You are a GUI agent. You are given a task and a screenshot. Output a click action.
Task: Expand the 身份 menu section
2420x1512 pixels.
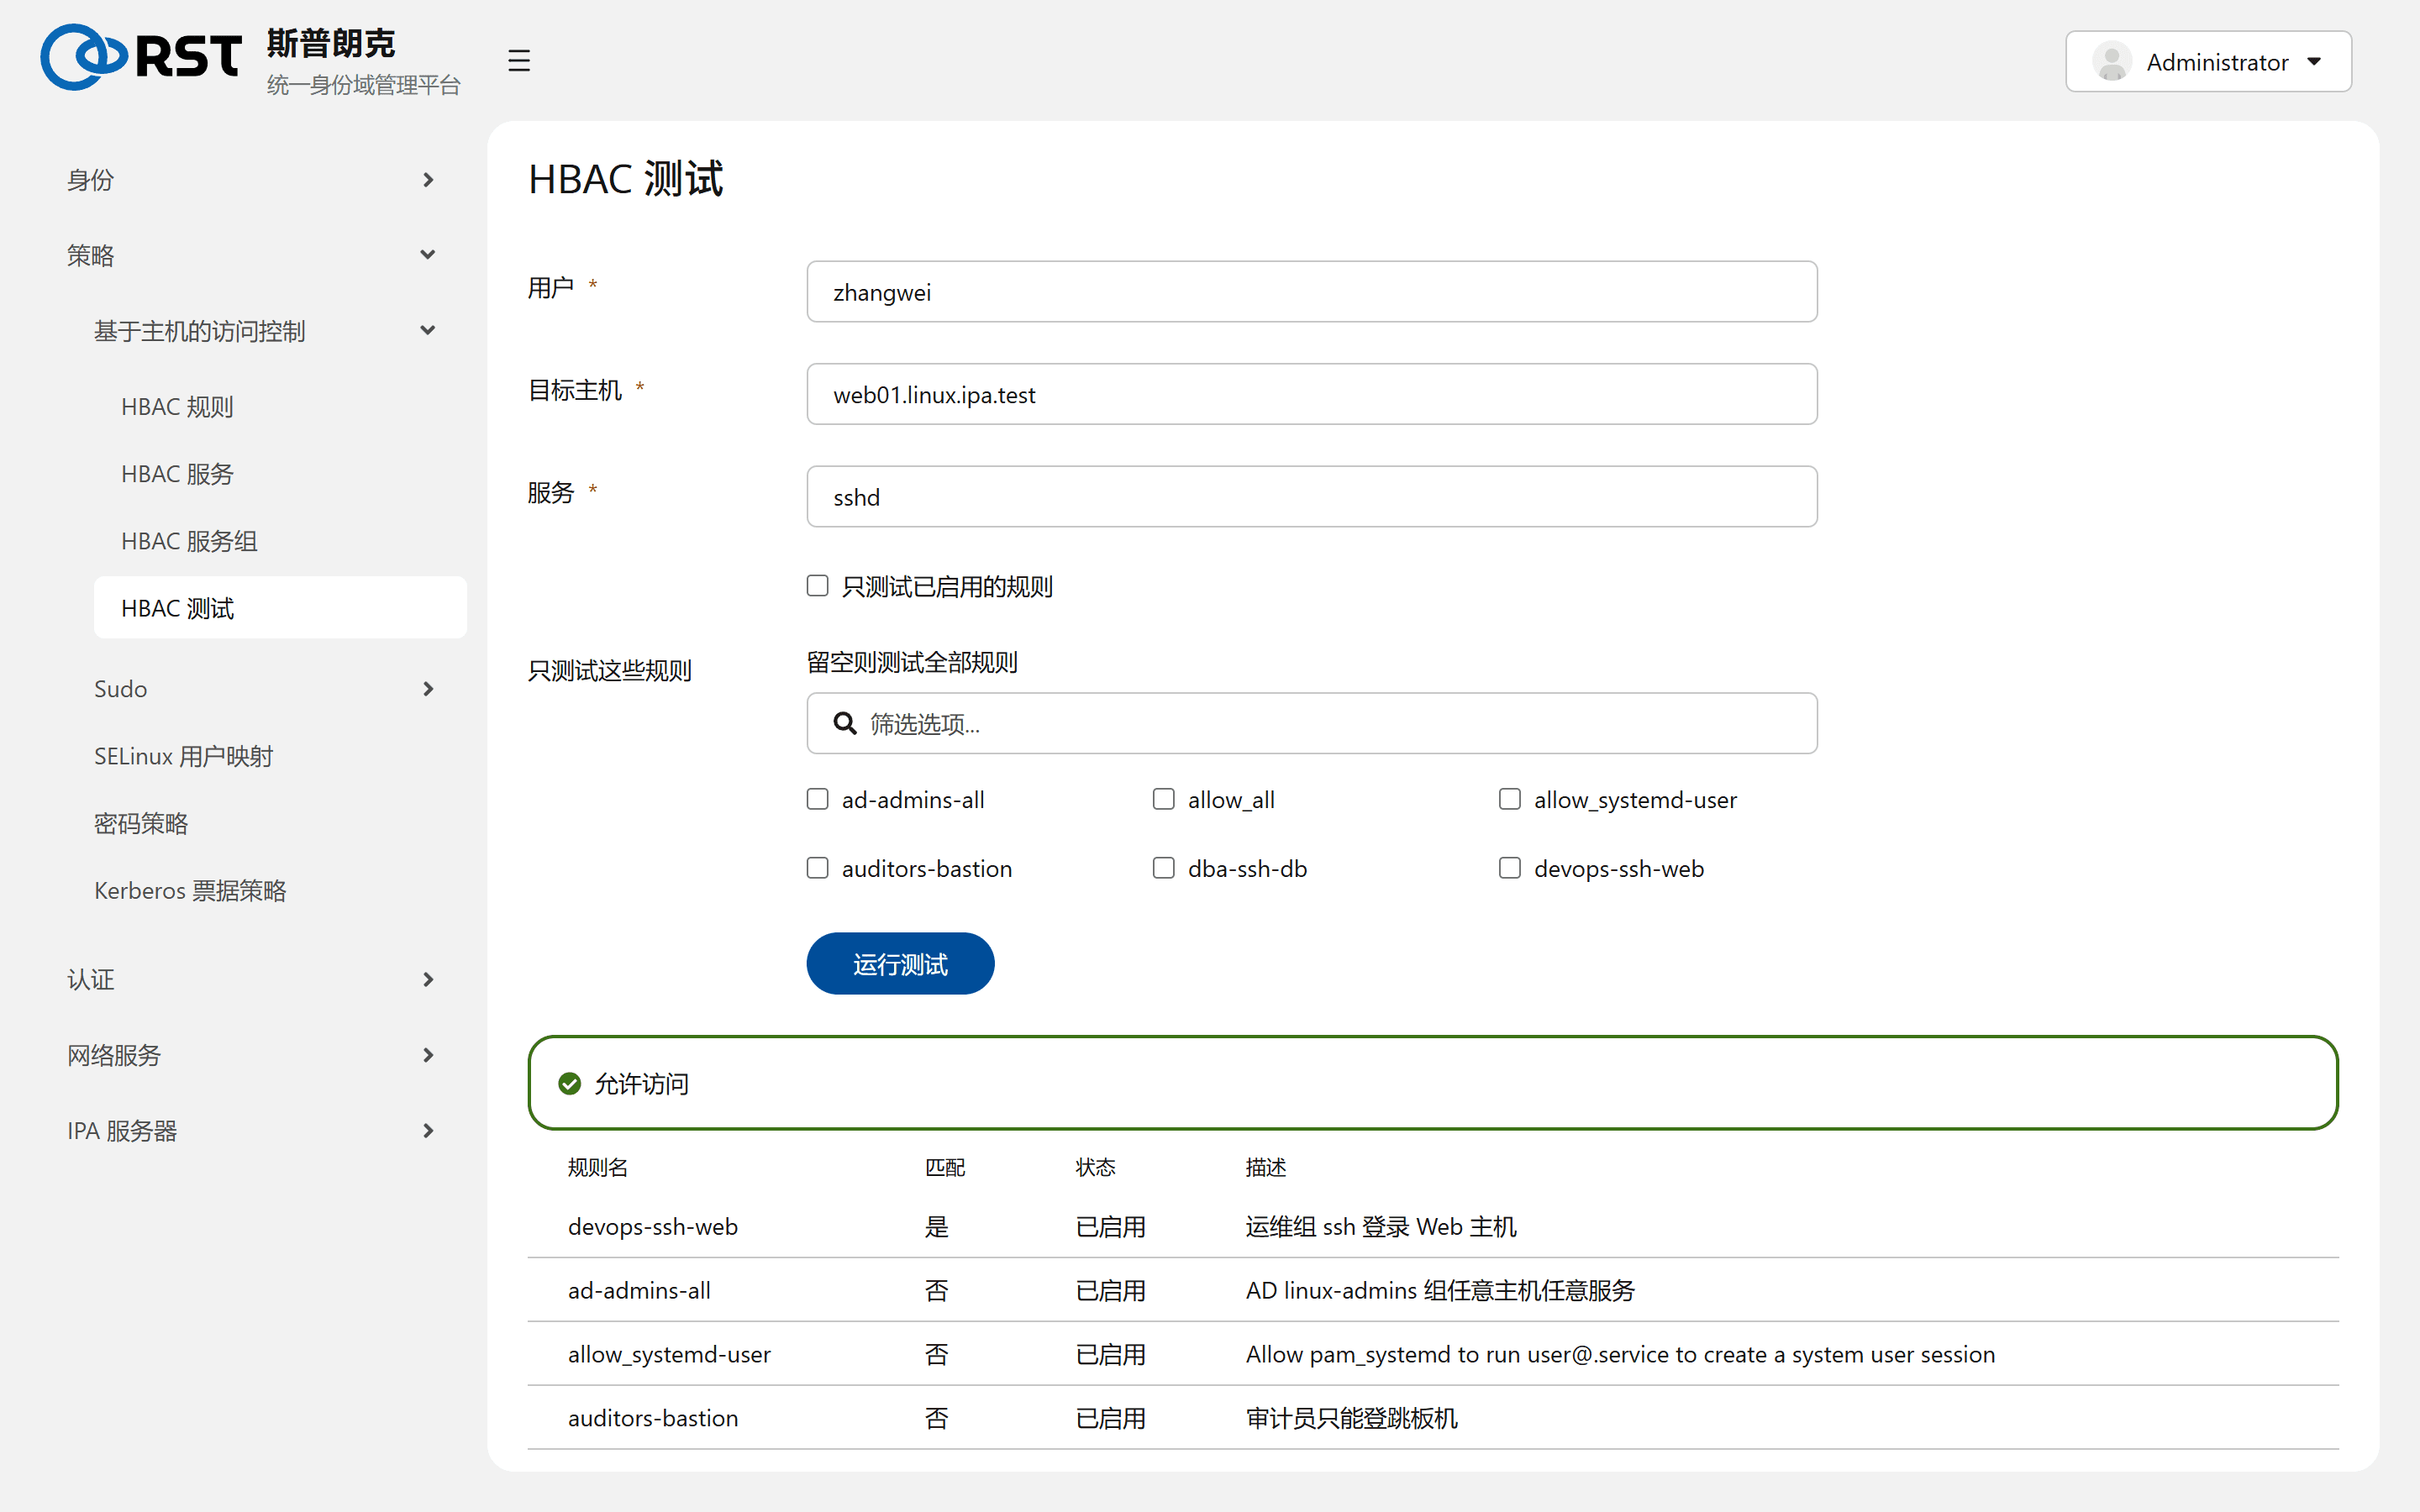point(252,180)
